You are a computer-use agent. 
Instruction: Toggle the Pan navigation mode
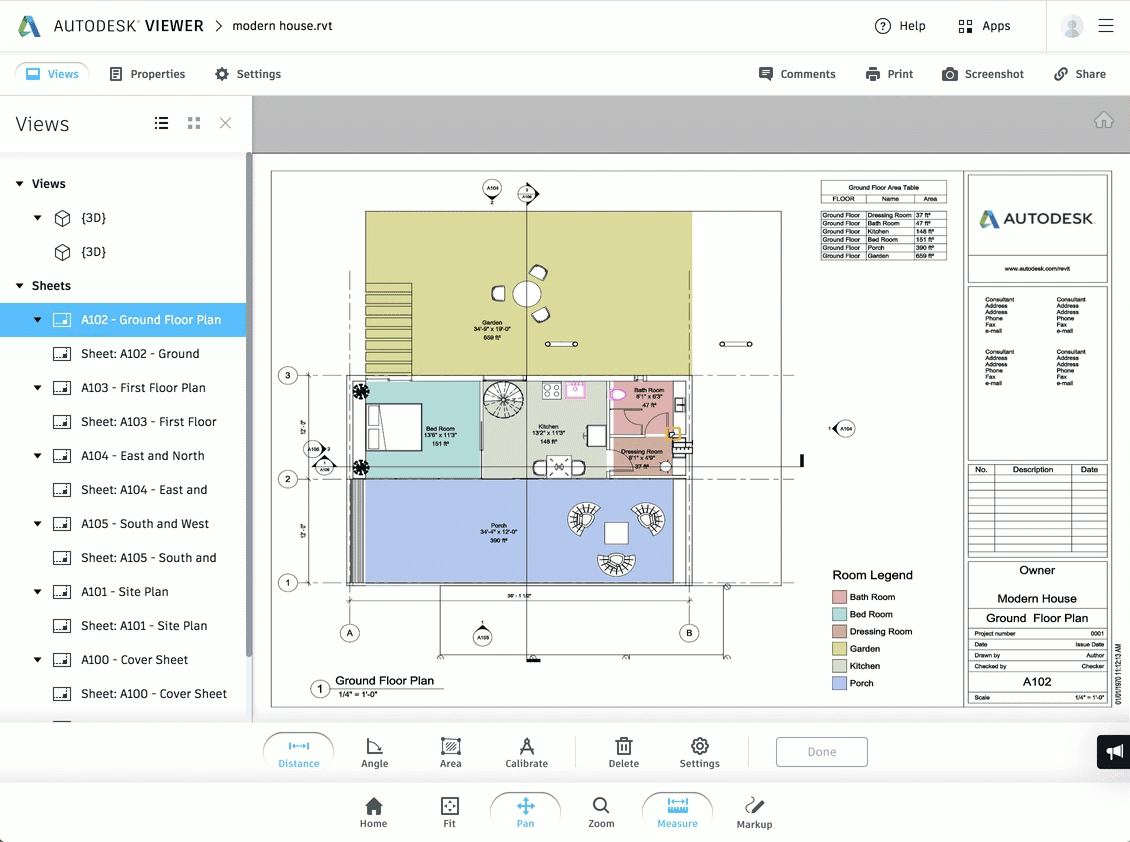(525, 812)
